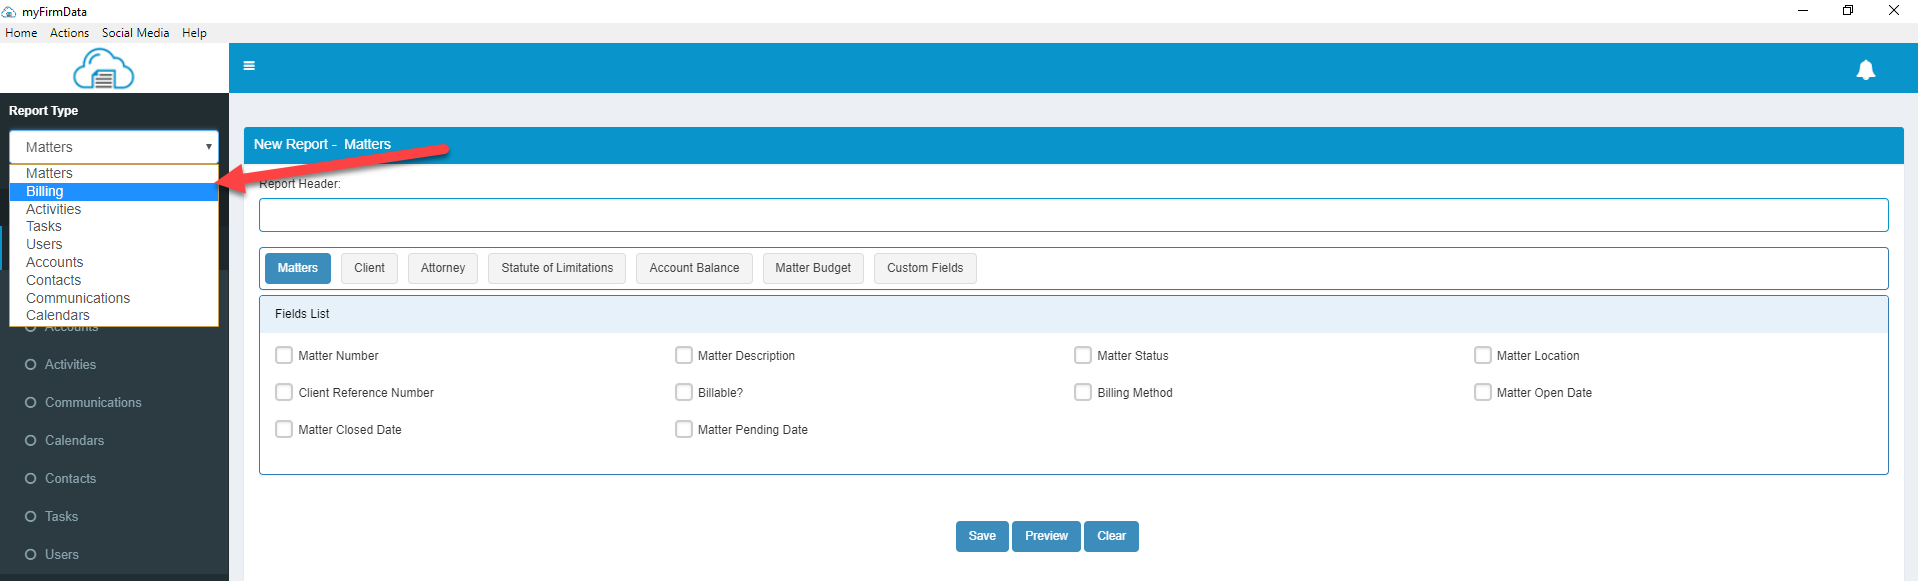Pick Users from the Report Type list
1918x581 pixels.
[114, 244]
